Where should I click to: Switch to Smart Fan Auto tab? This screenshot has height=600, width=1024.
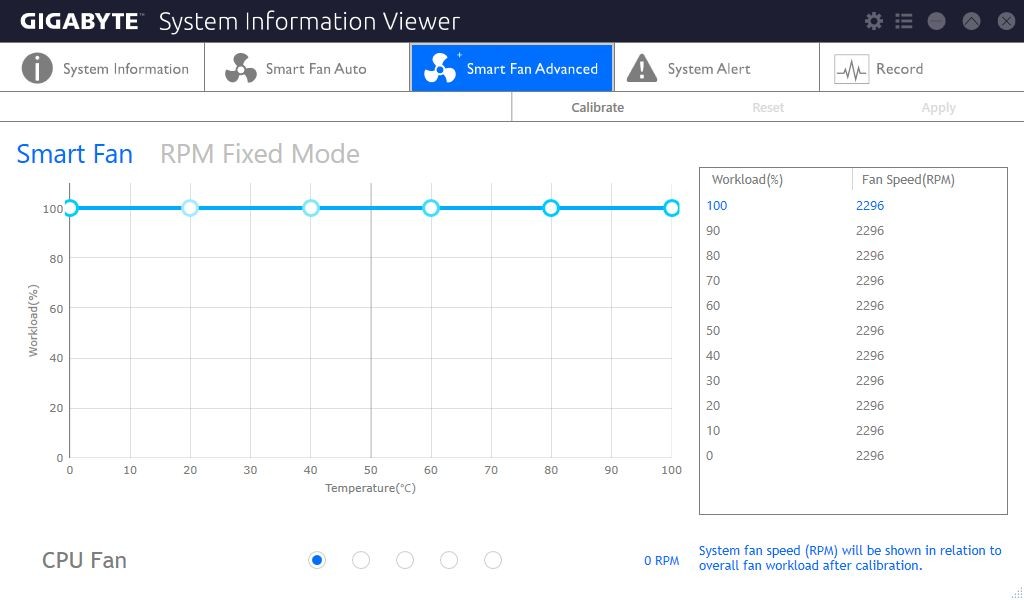[307, 67]
